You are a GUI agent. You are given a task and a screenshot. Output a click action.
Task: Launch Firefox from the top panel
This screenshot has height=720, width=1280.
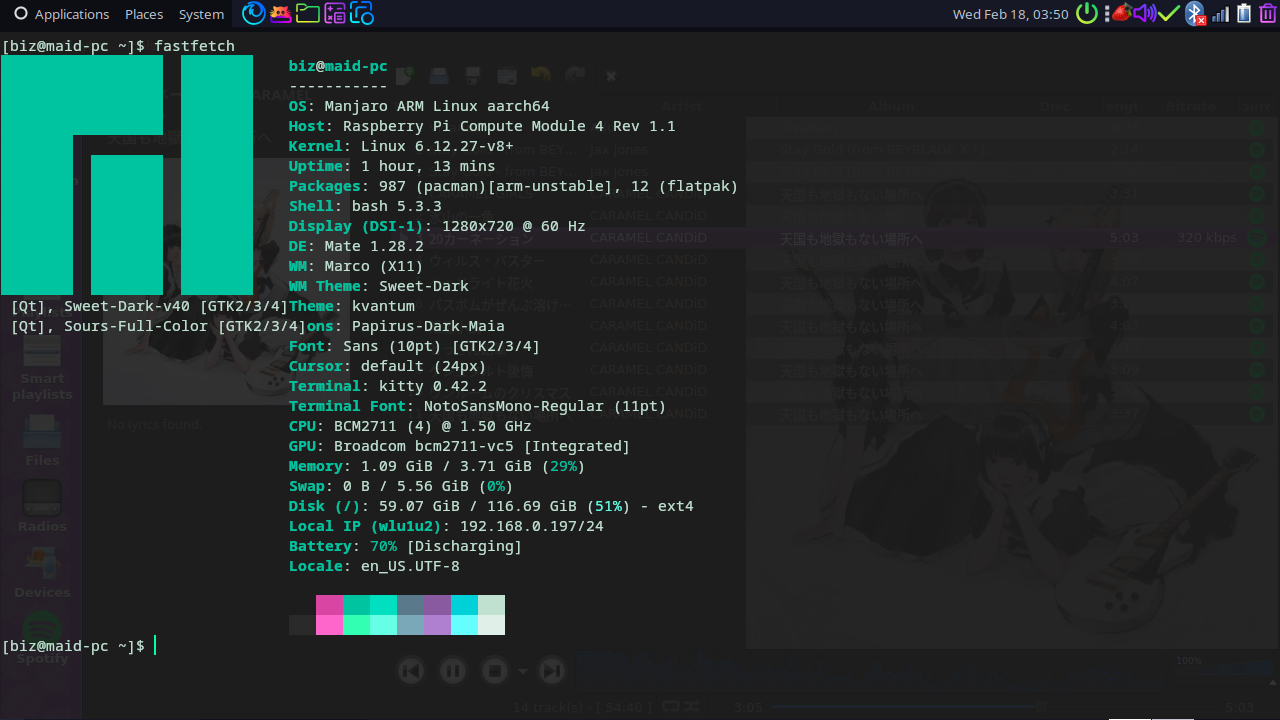(x=254, y=13)
